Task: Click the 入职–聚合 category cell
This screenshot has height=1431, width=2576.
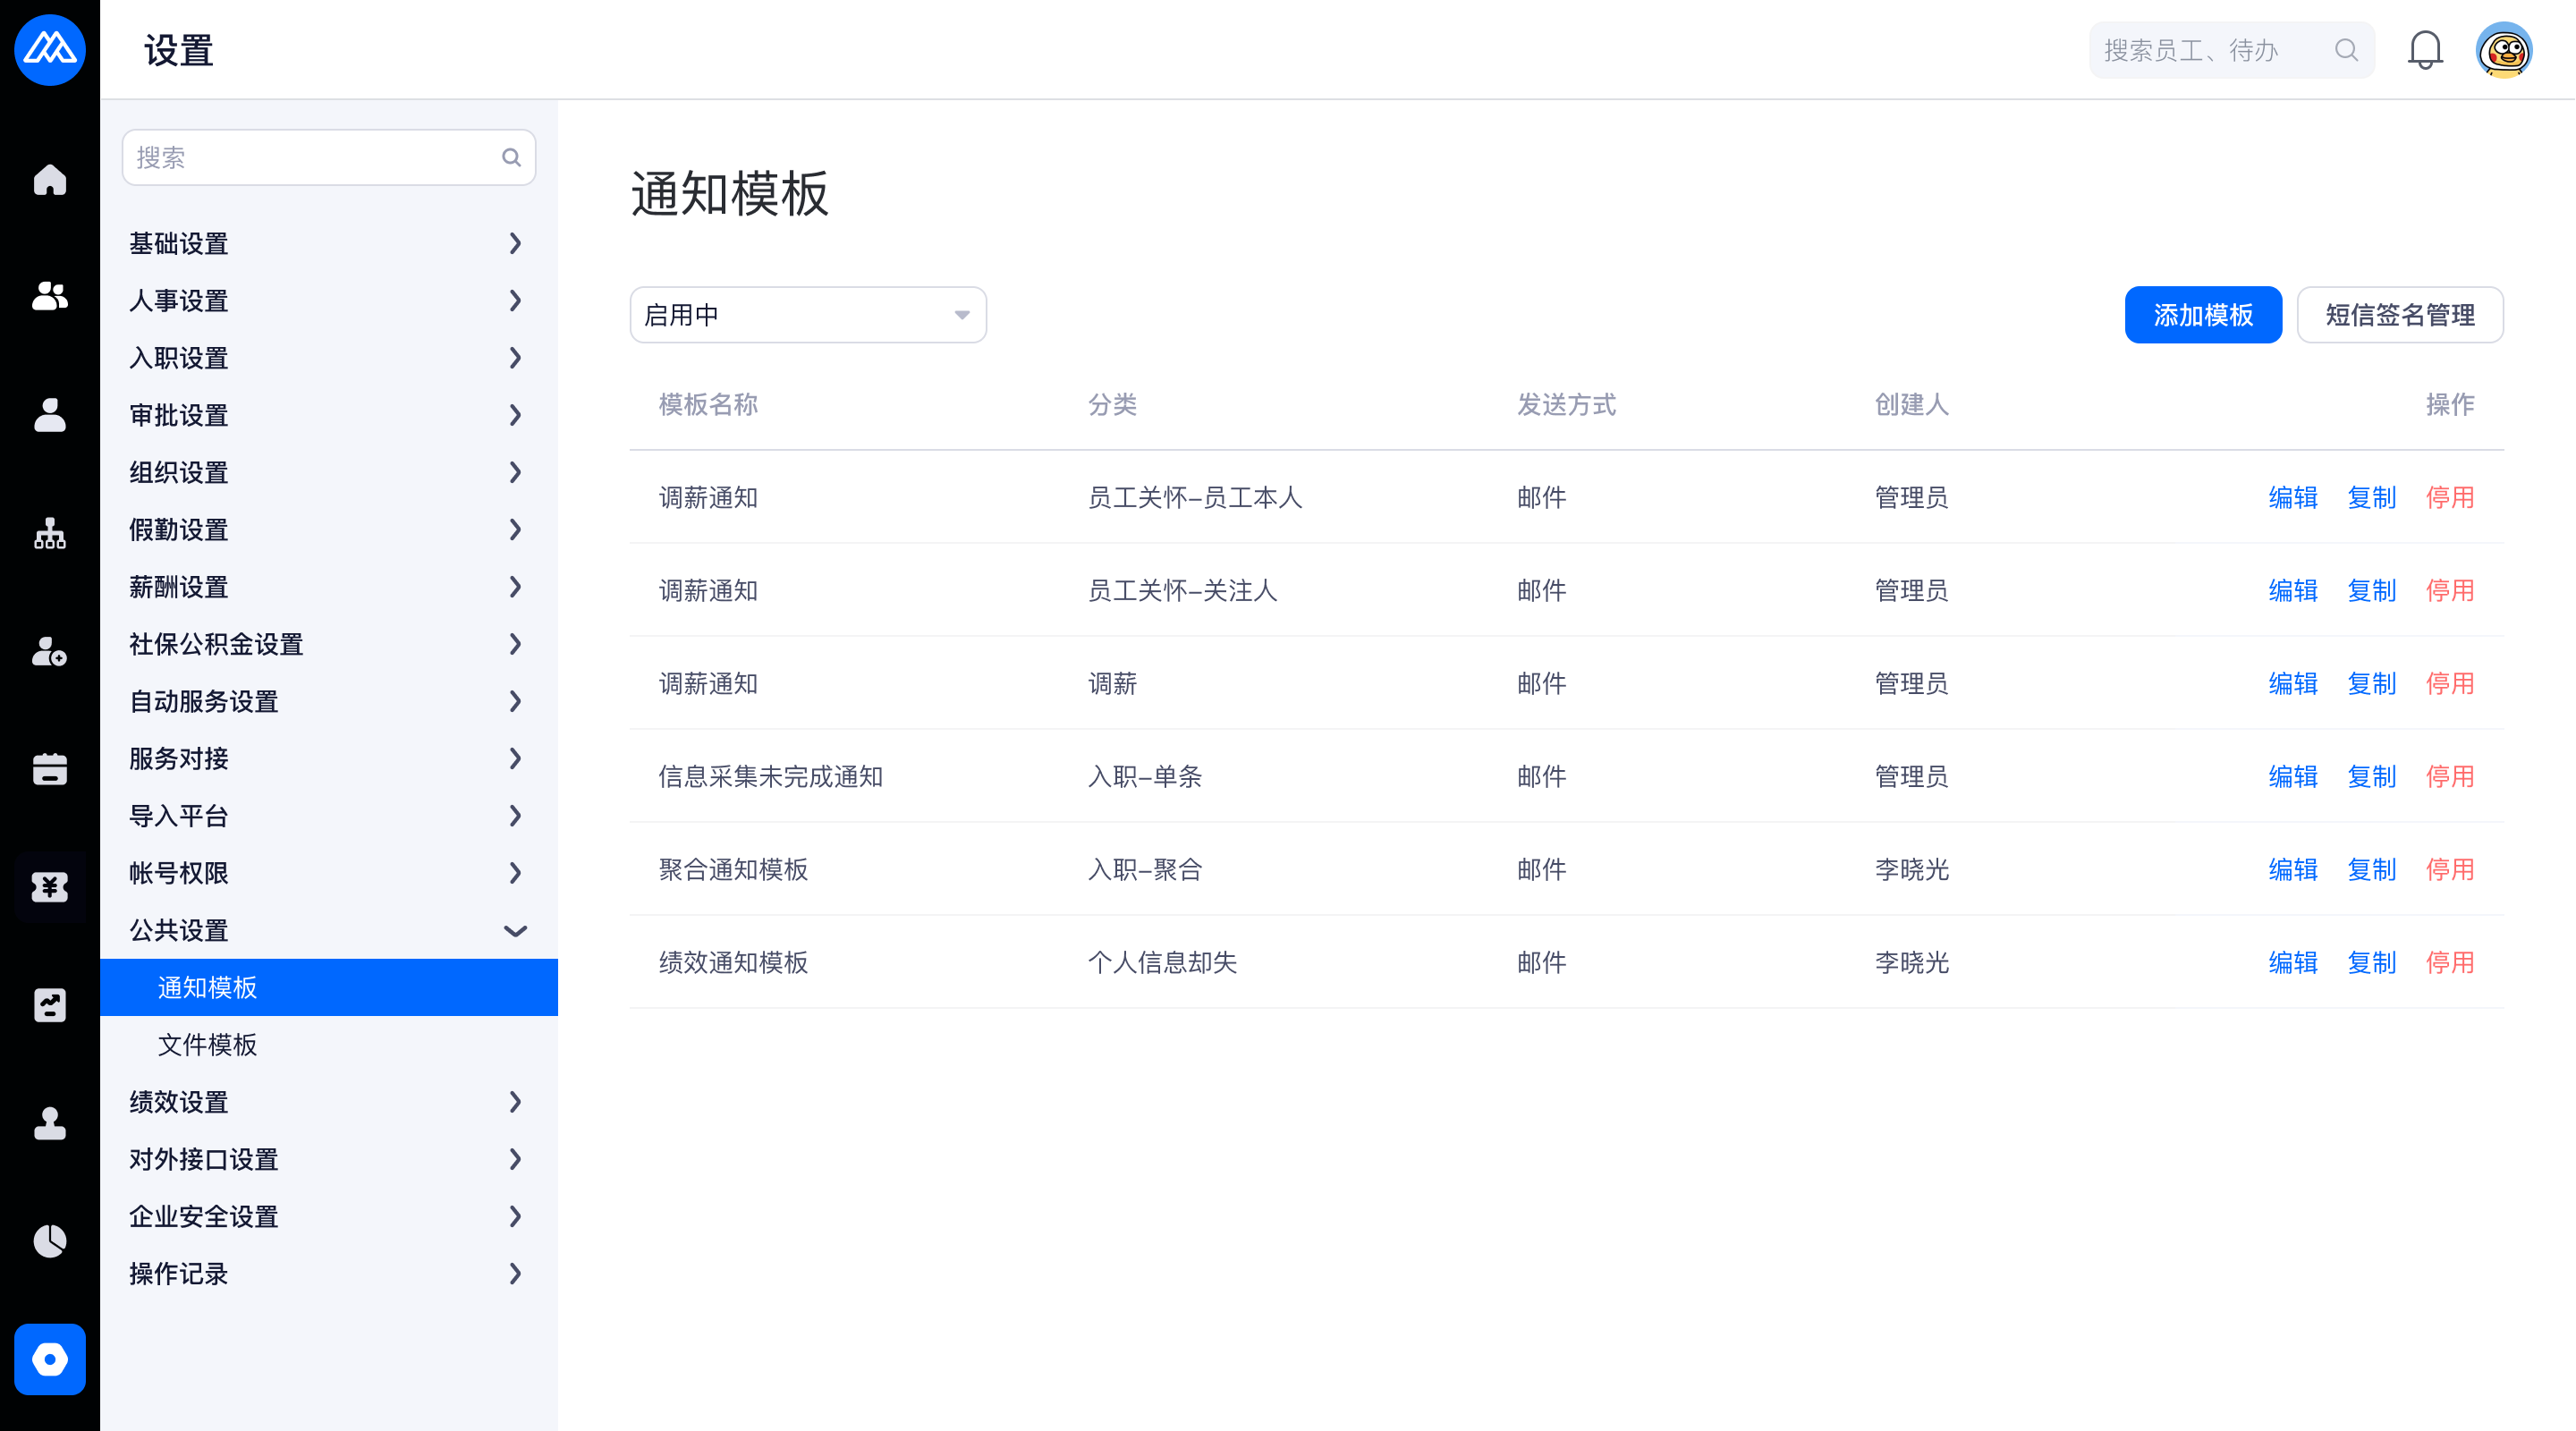Action: point(1145,869)
